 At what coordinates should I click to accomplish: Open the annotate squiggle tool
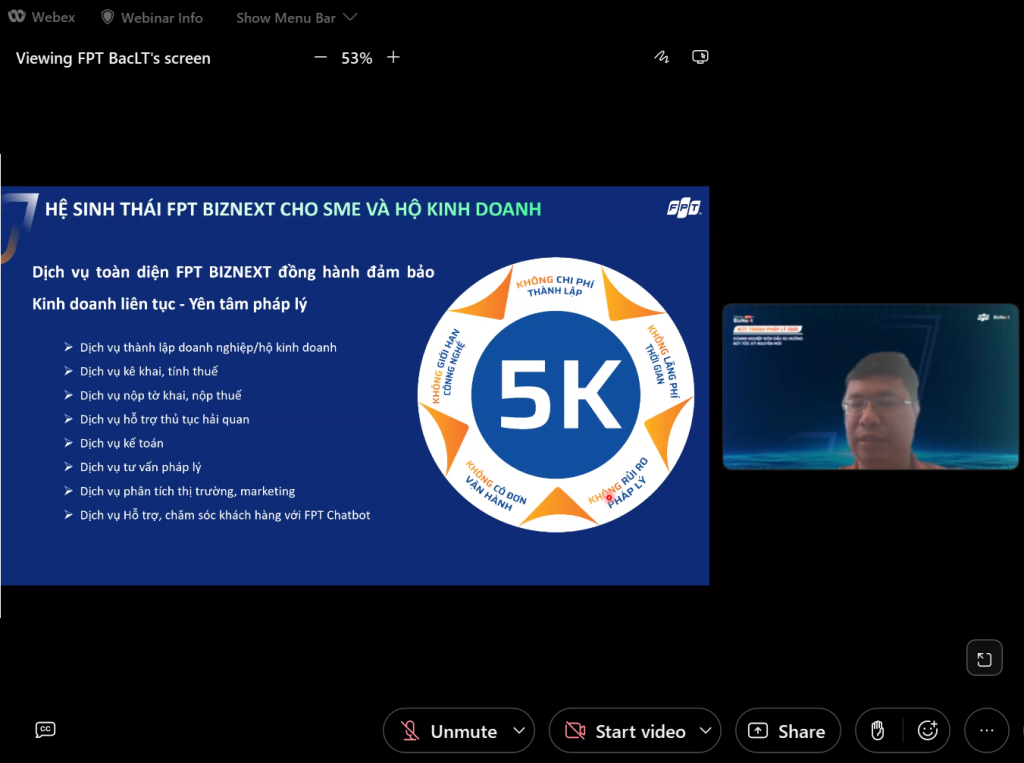662,57
